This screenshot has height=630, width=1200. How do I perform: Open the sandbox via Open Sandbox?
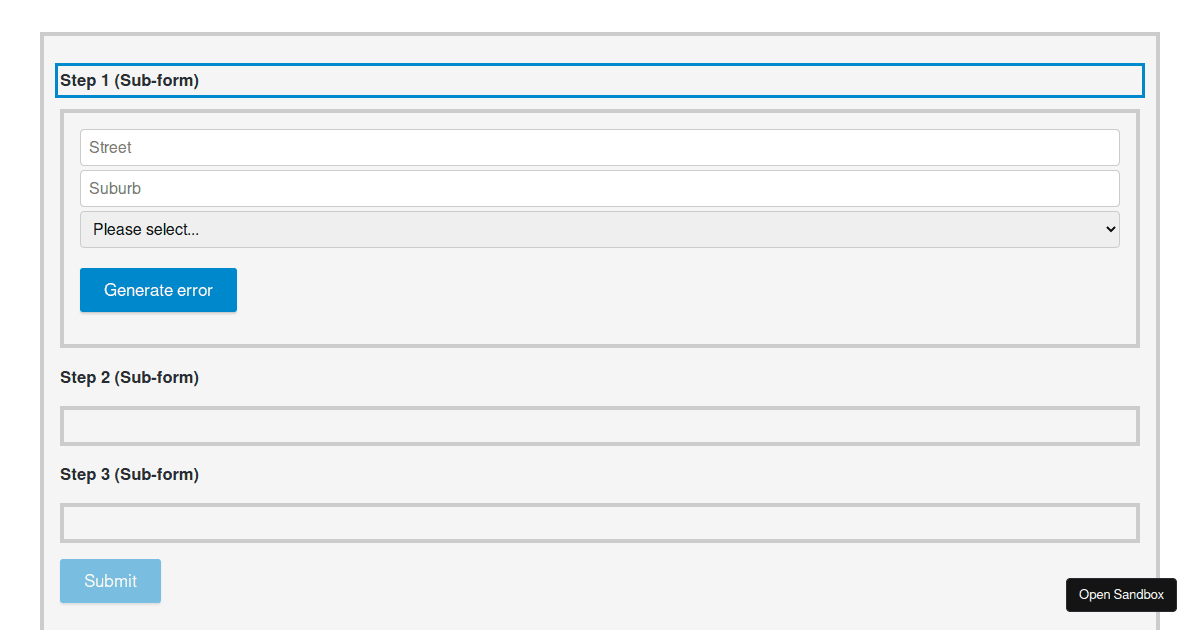[x=1121, y=594]
